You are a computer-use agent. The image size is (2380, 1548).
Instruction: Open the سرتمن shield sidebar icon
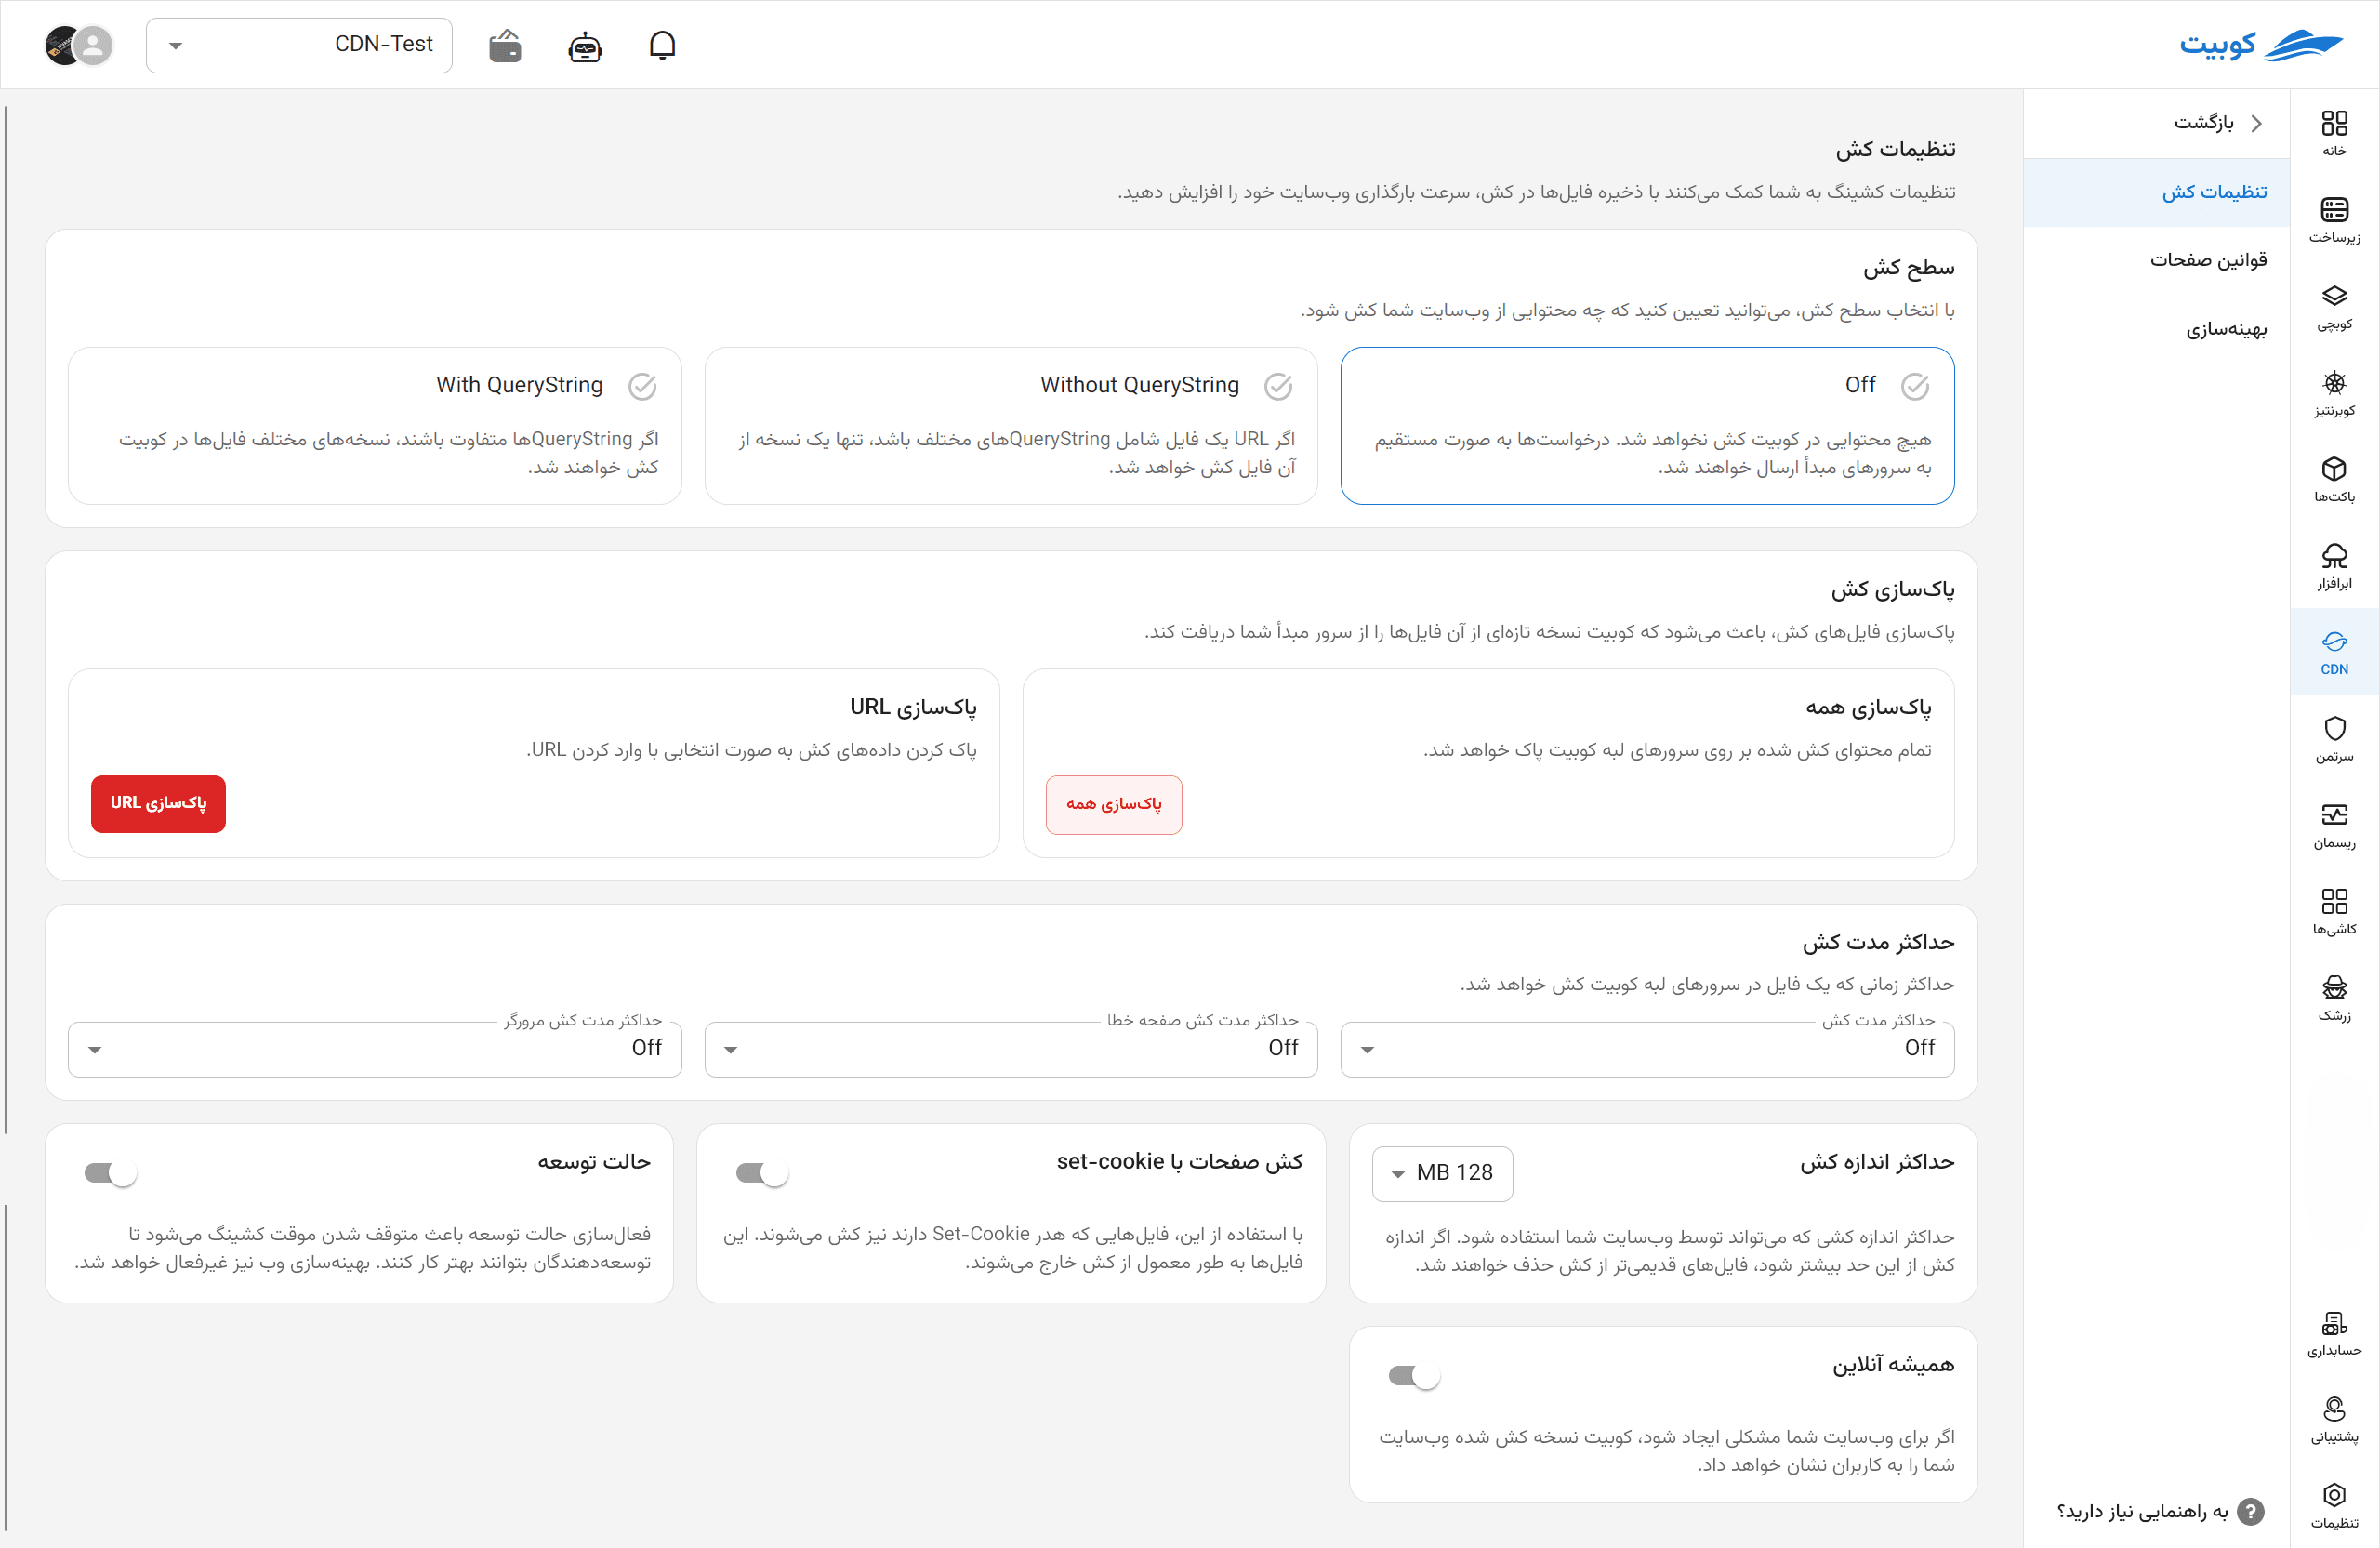[2334, 739]
